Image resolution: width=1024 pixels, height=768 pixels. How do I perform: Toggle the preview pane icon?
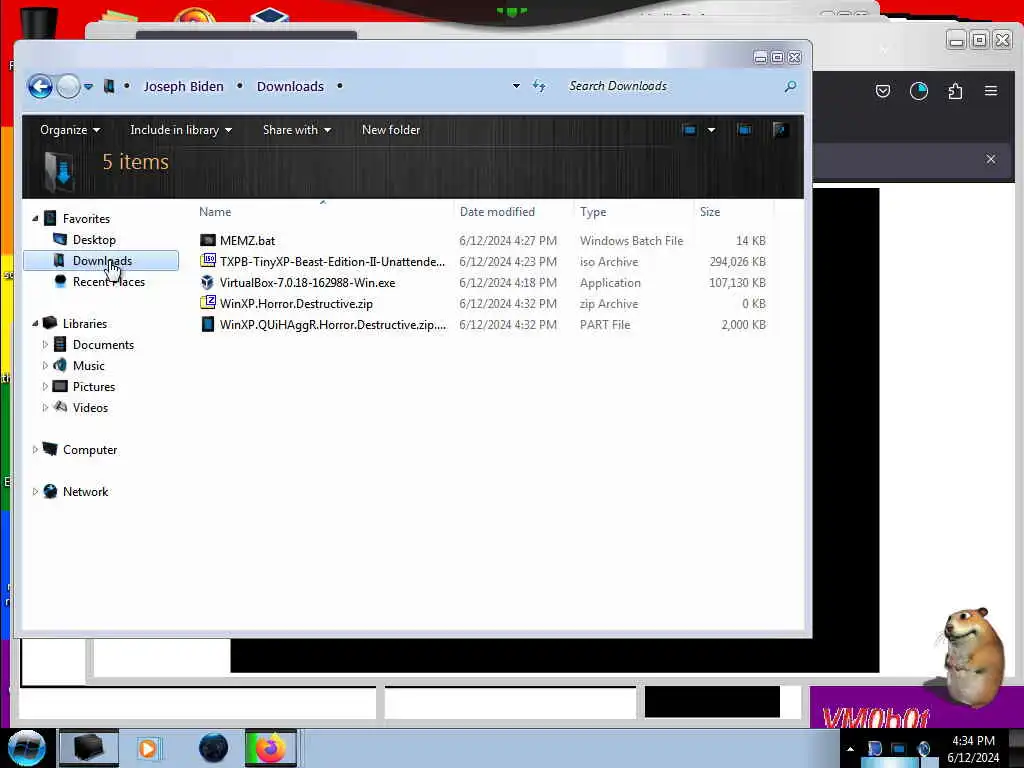pyautogui.click(x=744, y=130)
